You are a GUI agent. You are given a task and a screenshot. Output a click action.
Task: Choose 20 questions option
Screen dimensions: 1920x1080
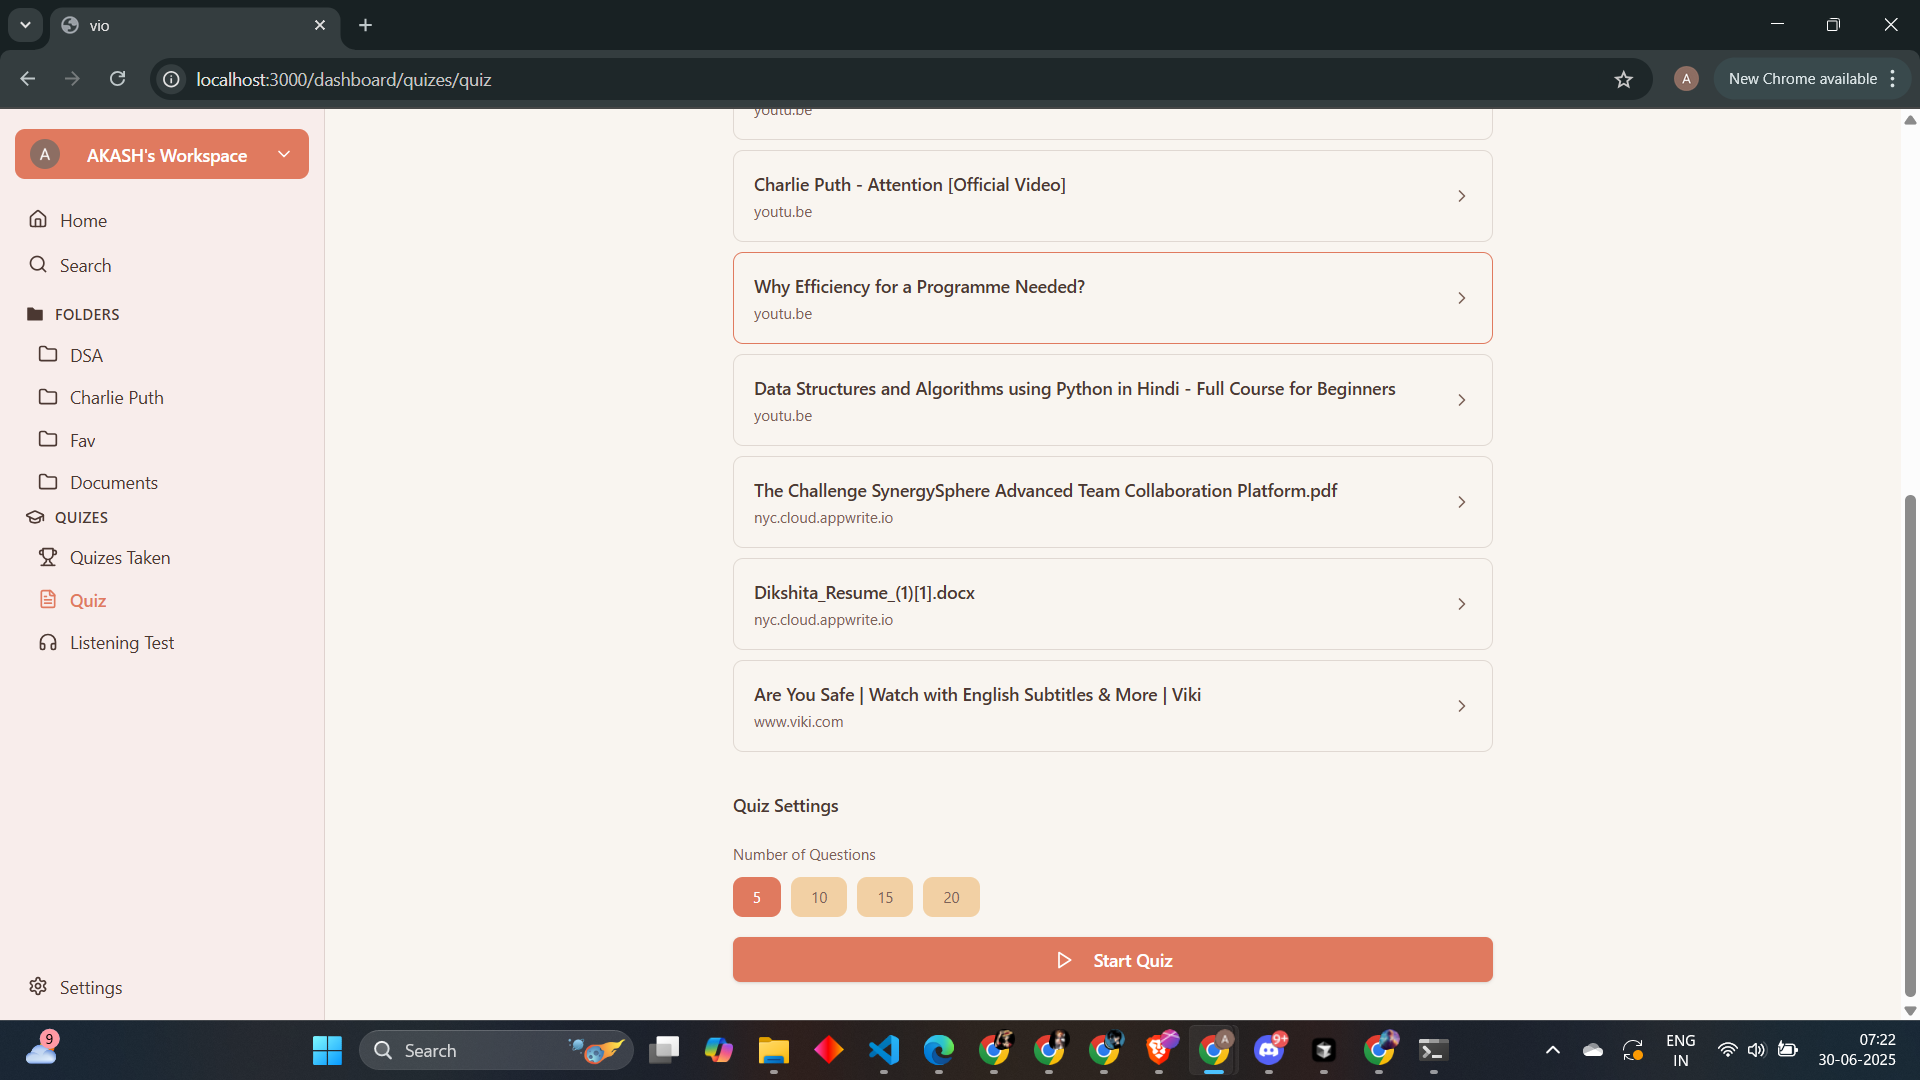[950, 897]
